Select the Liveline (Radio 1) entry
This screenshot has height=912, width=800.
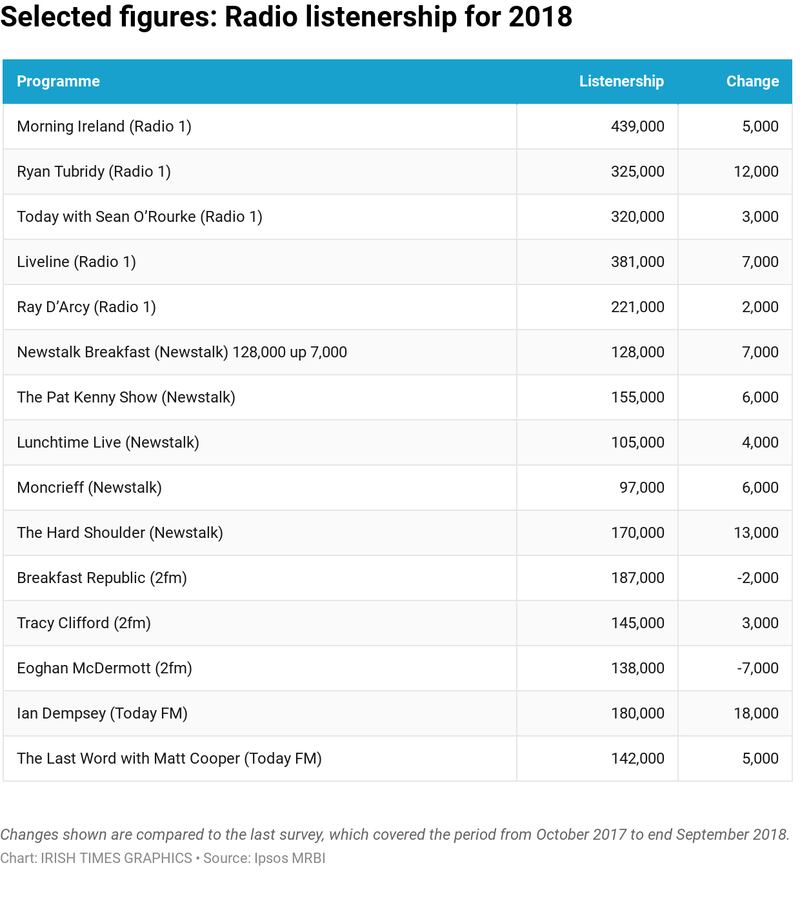point(76,262)
